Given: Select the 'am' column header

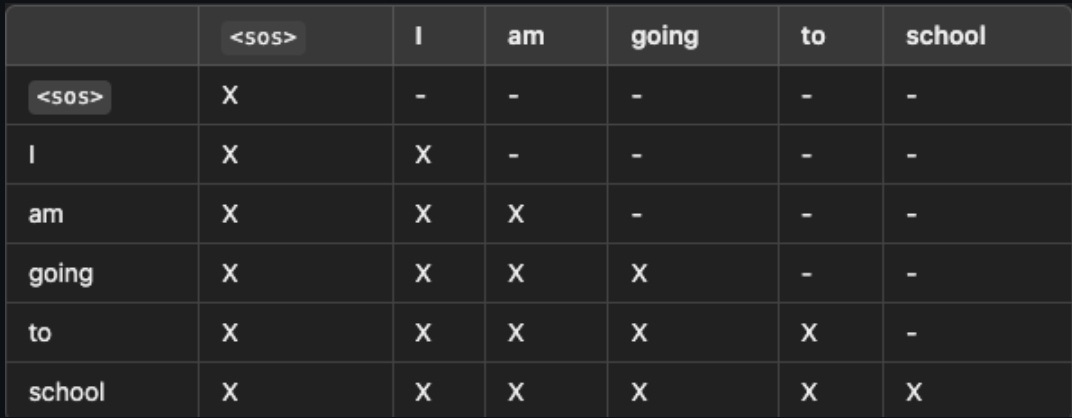Looking at the screenshot, I should [526, 36].
